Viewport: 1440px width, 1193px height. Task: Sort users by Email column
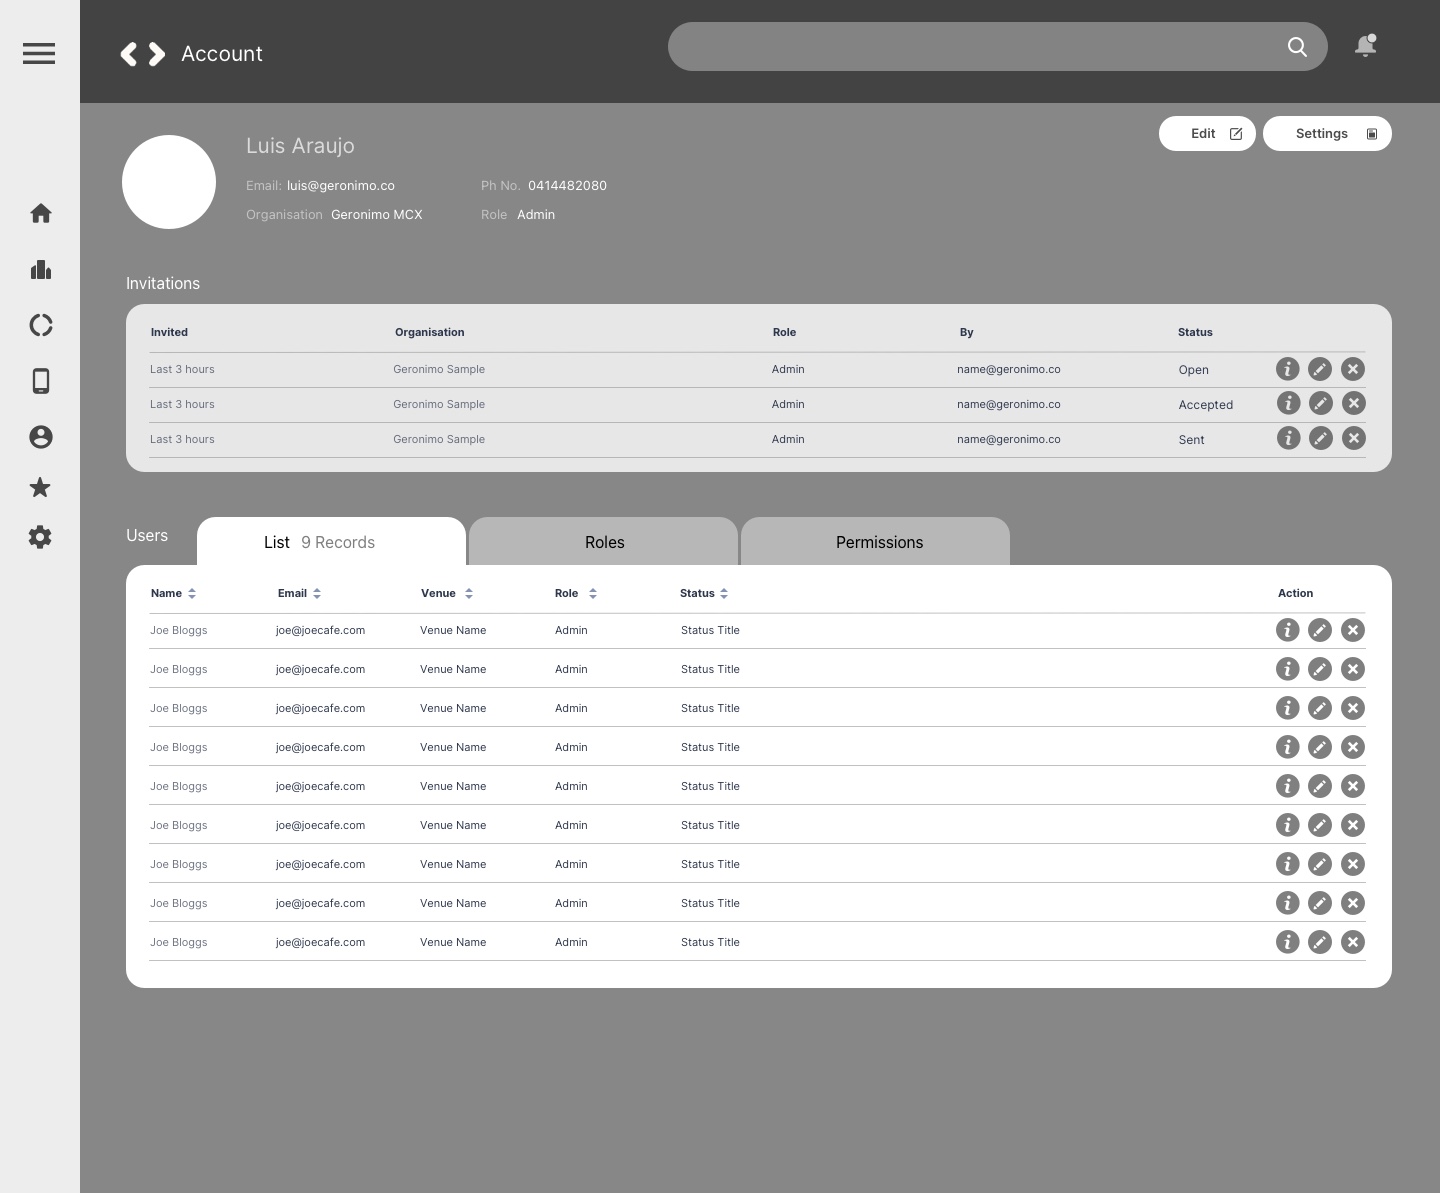[x=317, y=593]
